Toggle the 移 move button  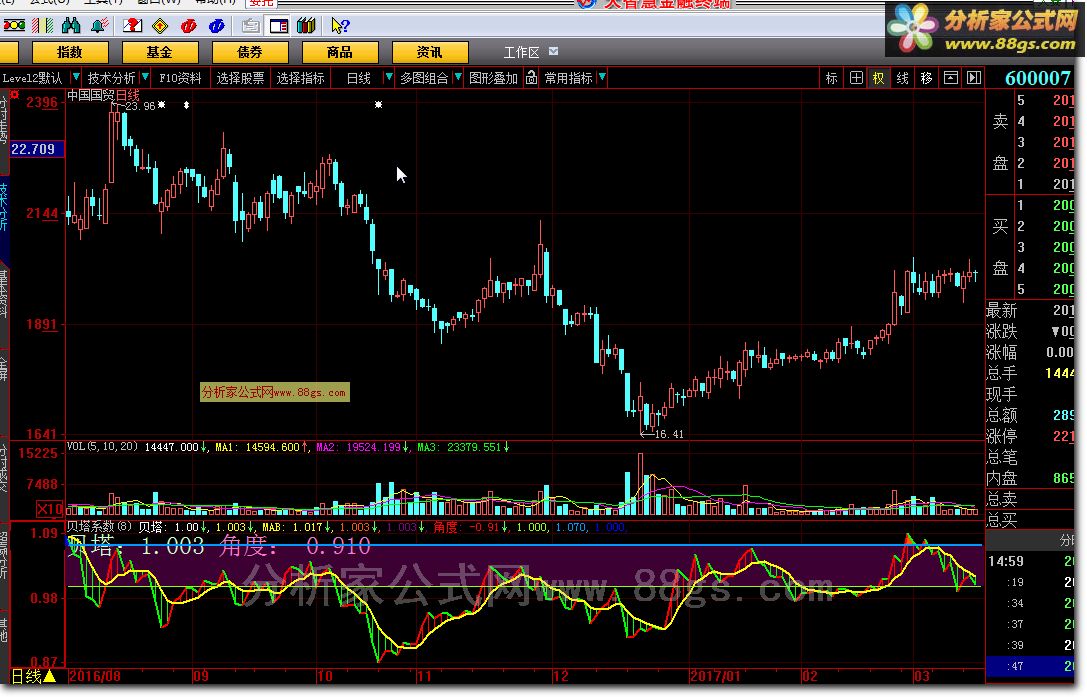[926, 78]
